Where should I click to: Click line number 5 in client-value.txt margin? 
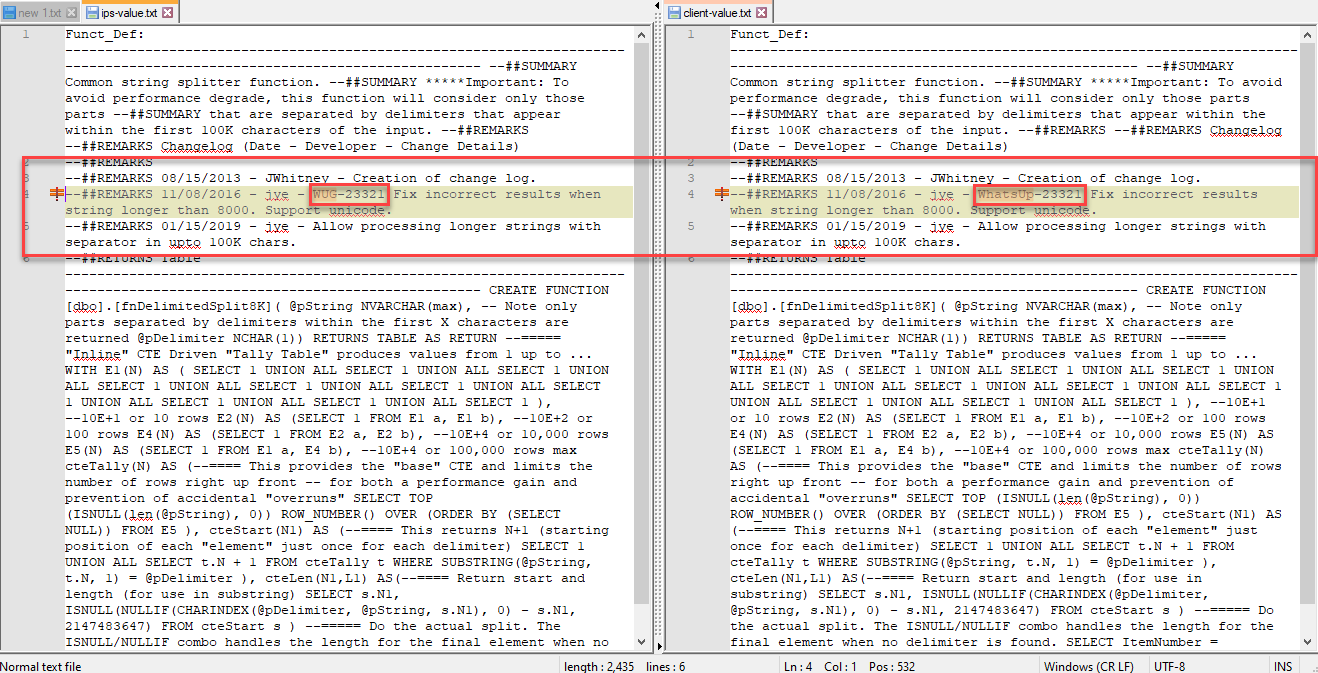tap(691, 226)
